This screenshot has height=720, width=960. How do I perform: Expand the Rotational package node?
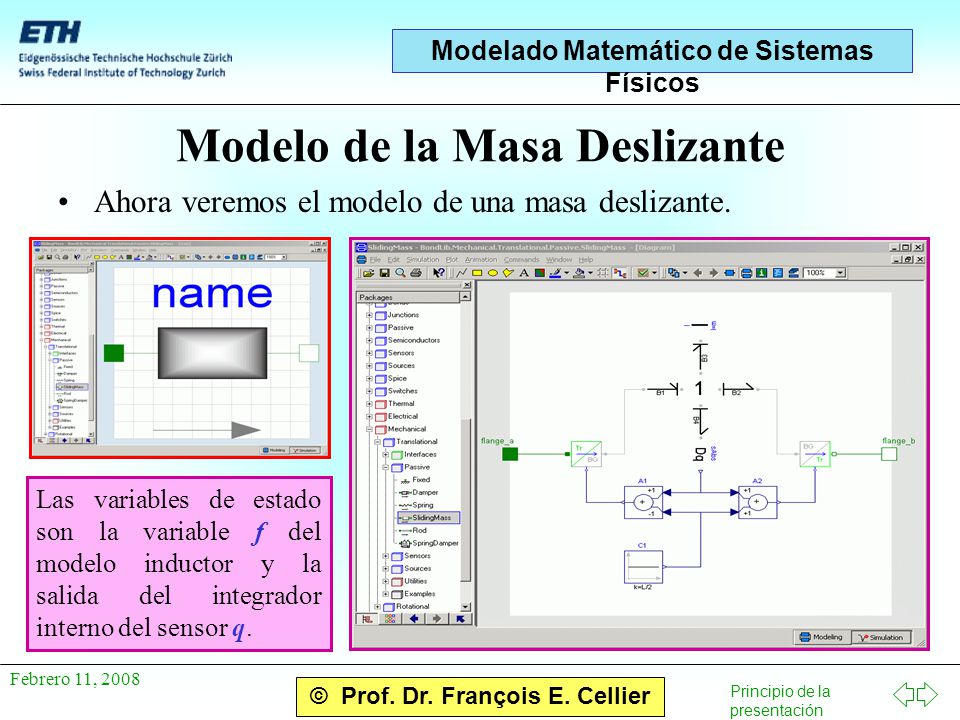378,607
